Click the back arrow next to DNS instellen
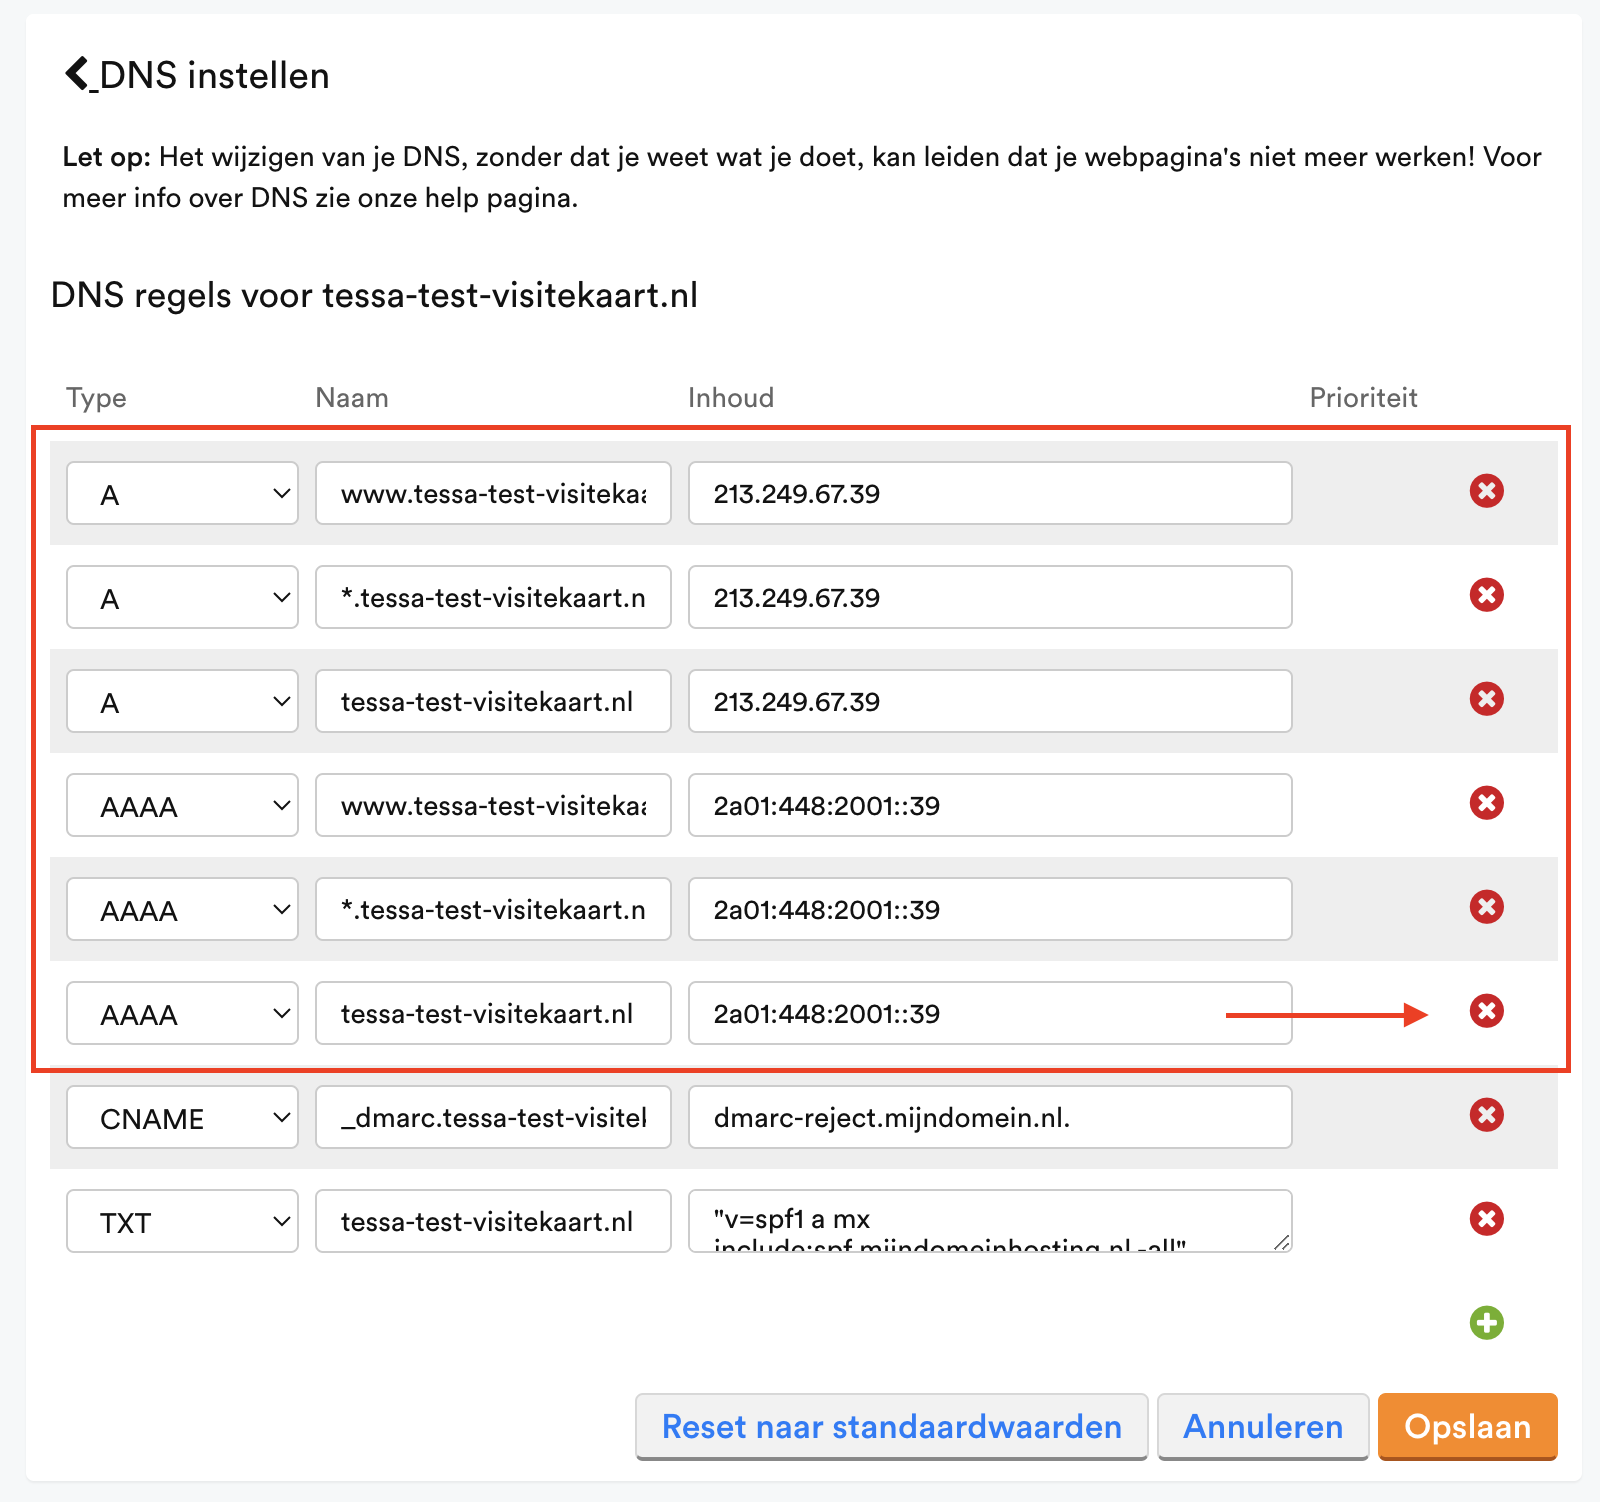 pos(76,73)
